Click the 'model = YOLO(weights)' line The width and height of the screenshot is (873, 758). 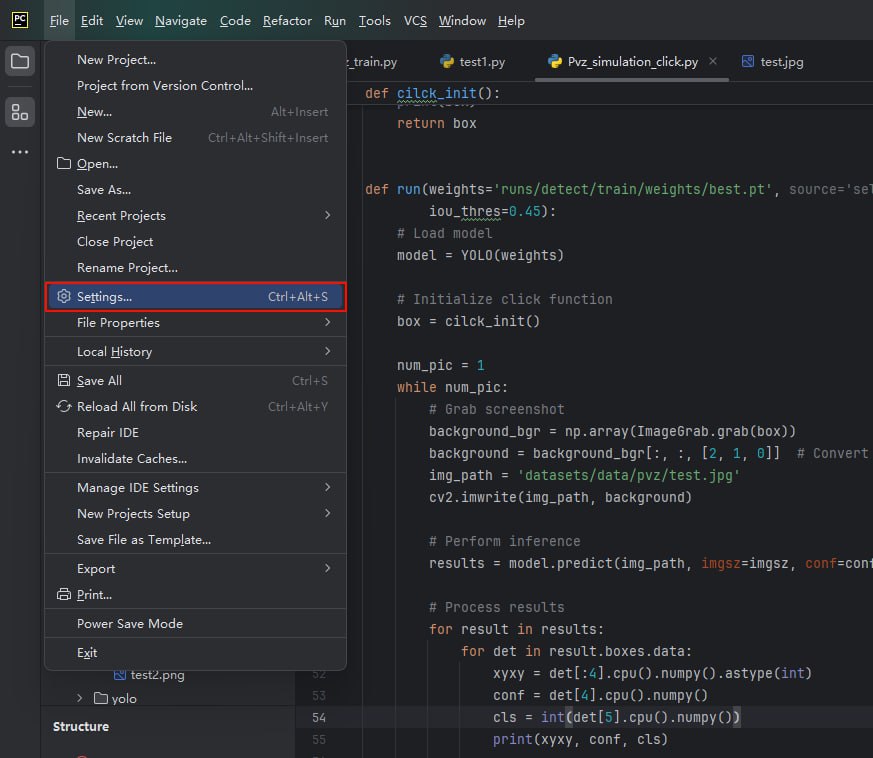click(x=480, y=255)
